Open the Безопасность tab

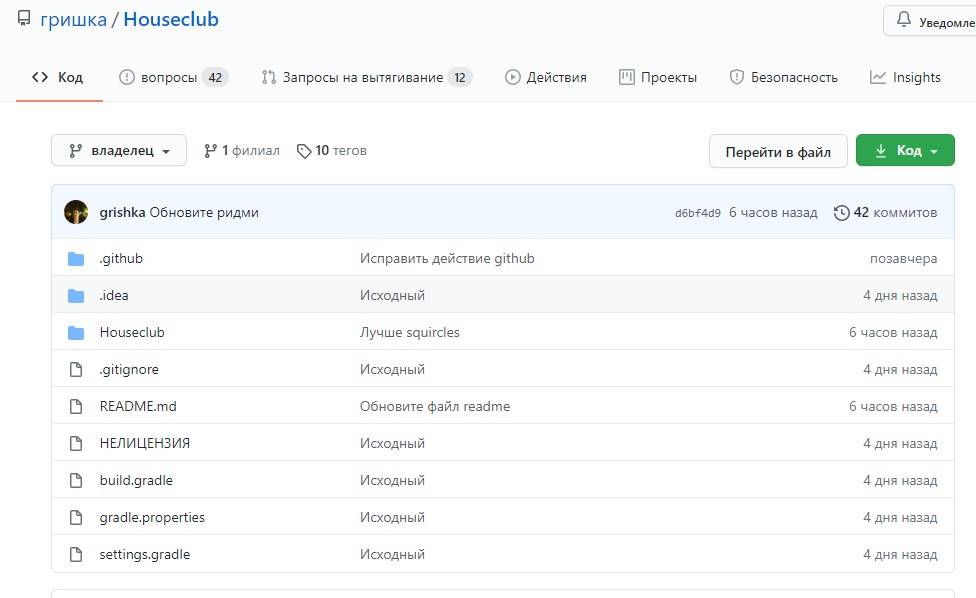(783, 77)
